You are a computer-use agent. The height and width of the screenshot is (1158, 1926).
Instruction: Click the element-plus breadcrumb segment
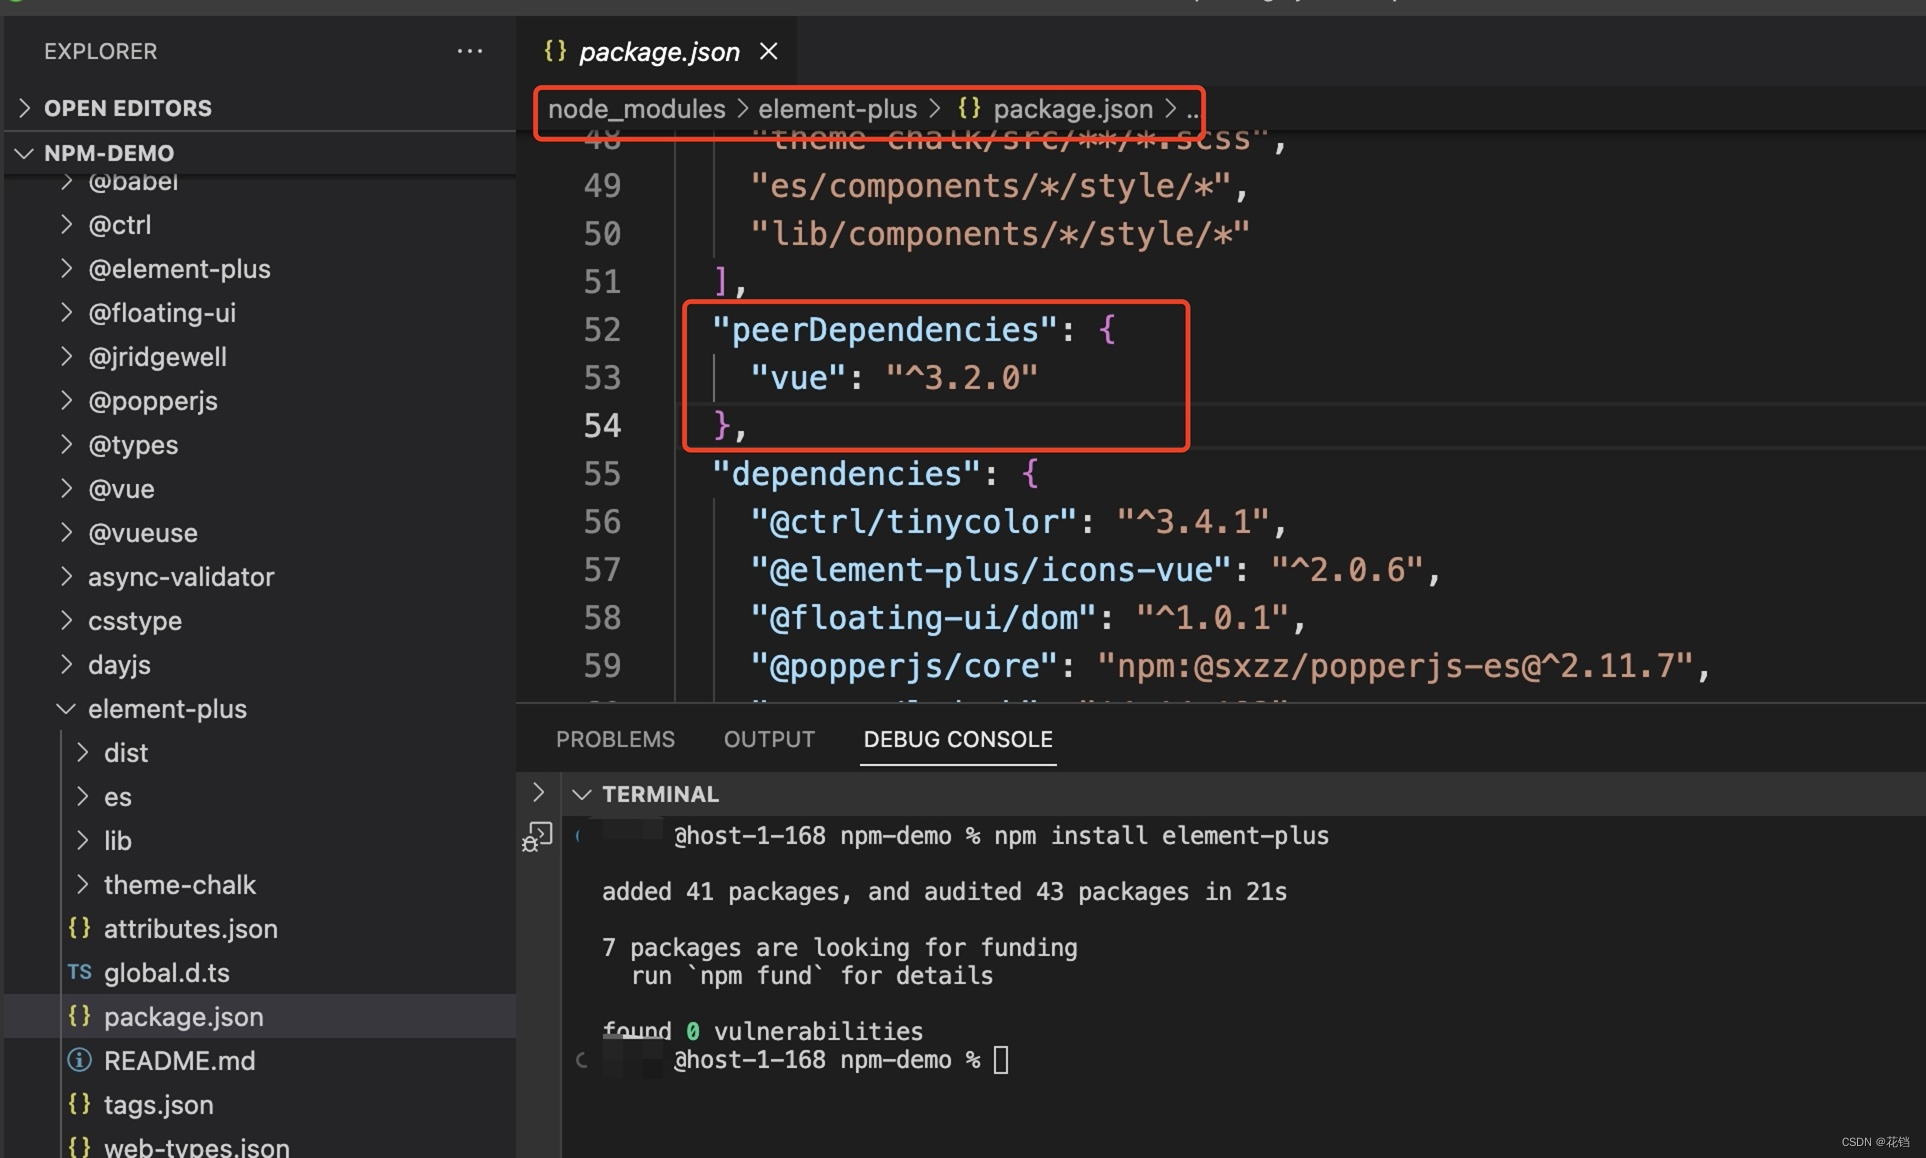tap(837, 108)
